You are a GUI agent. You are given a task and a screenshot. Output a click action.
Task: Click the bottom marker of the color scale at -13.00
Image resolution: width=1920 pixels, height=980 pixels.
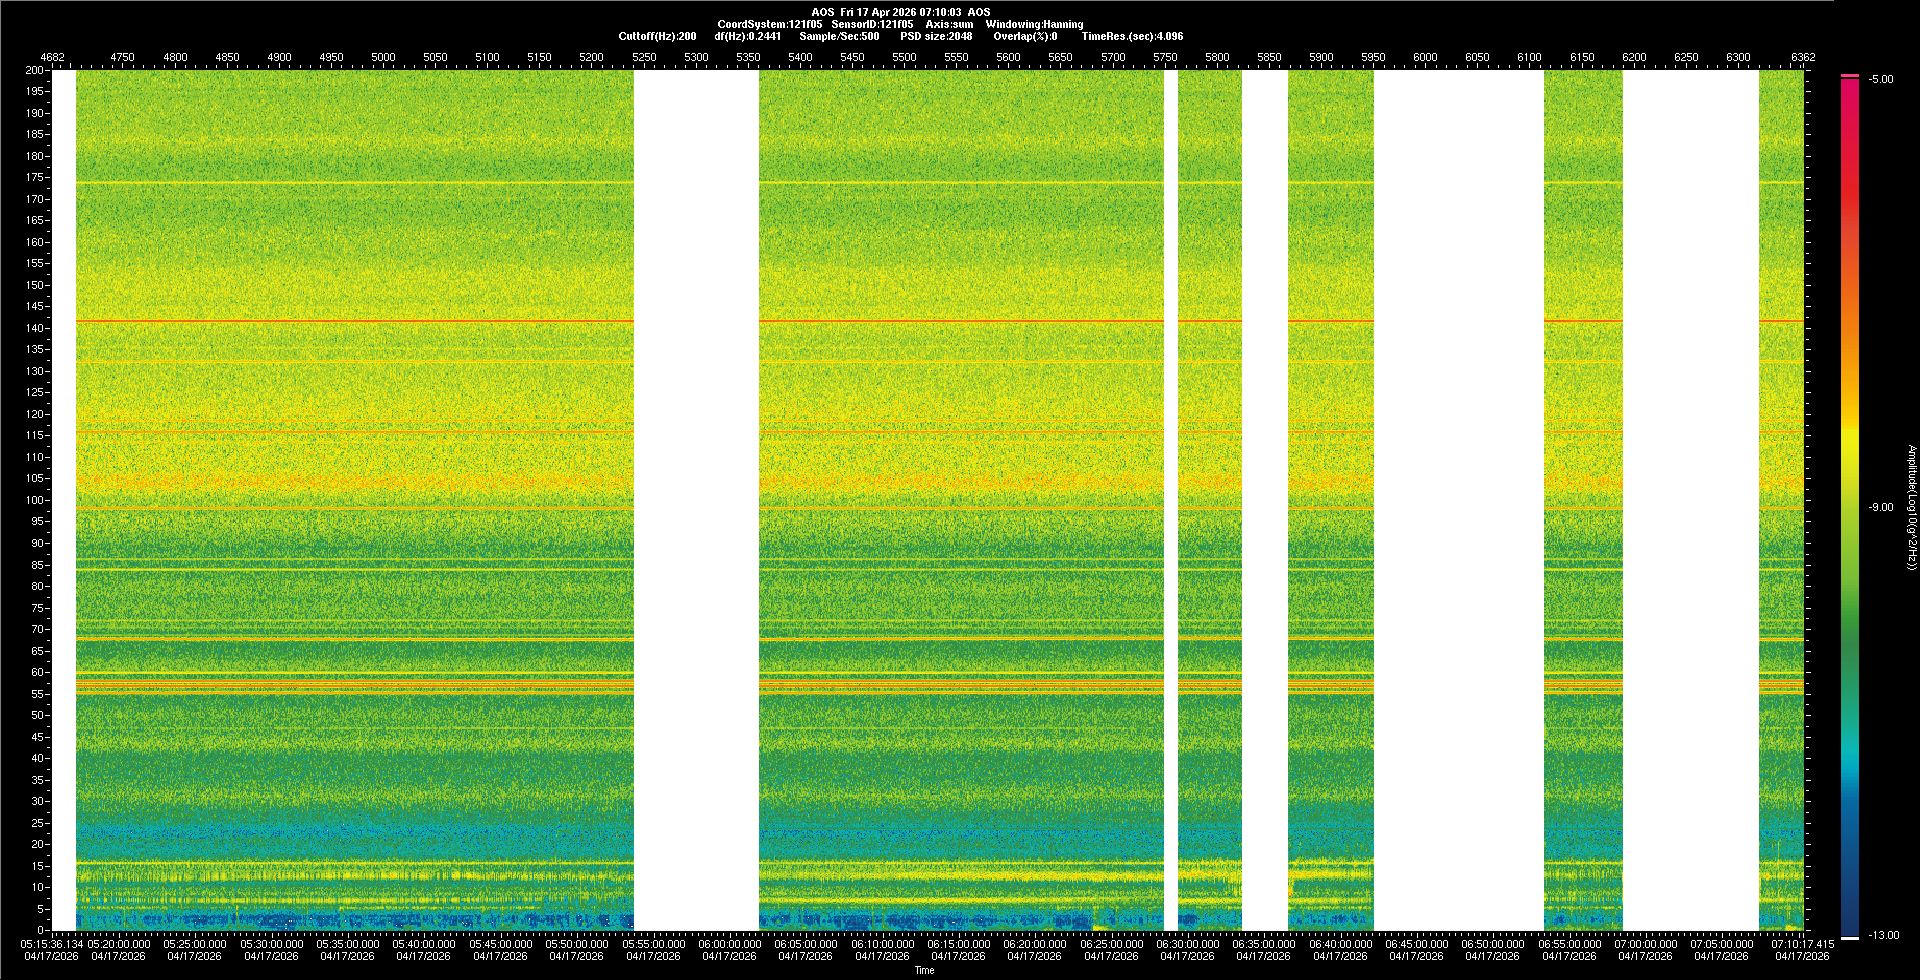click(1850, 937)
